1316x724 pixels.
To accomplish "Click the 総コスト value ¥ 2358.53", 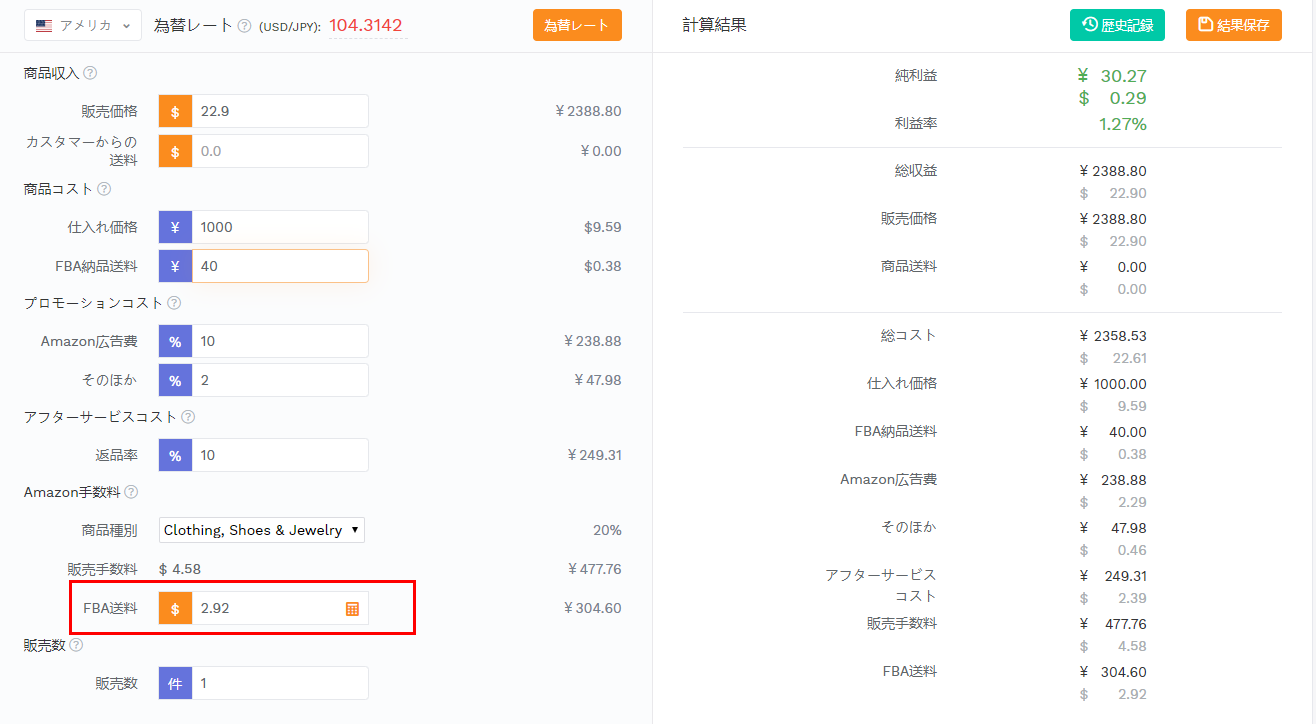I will (1113, 336).
